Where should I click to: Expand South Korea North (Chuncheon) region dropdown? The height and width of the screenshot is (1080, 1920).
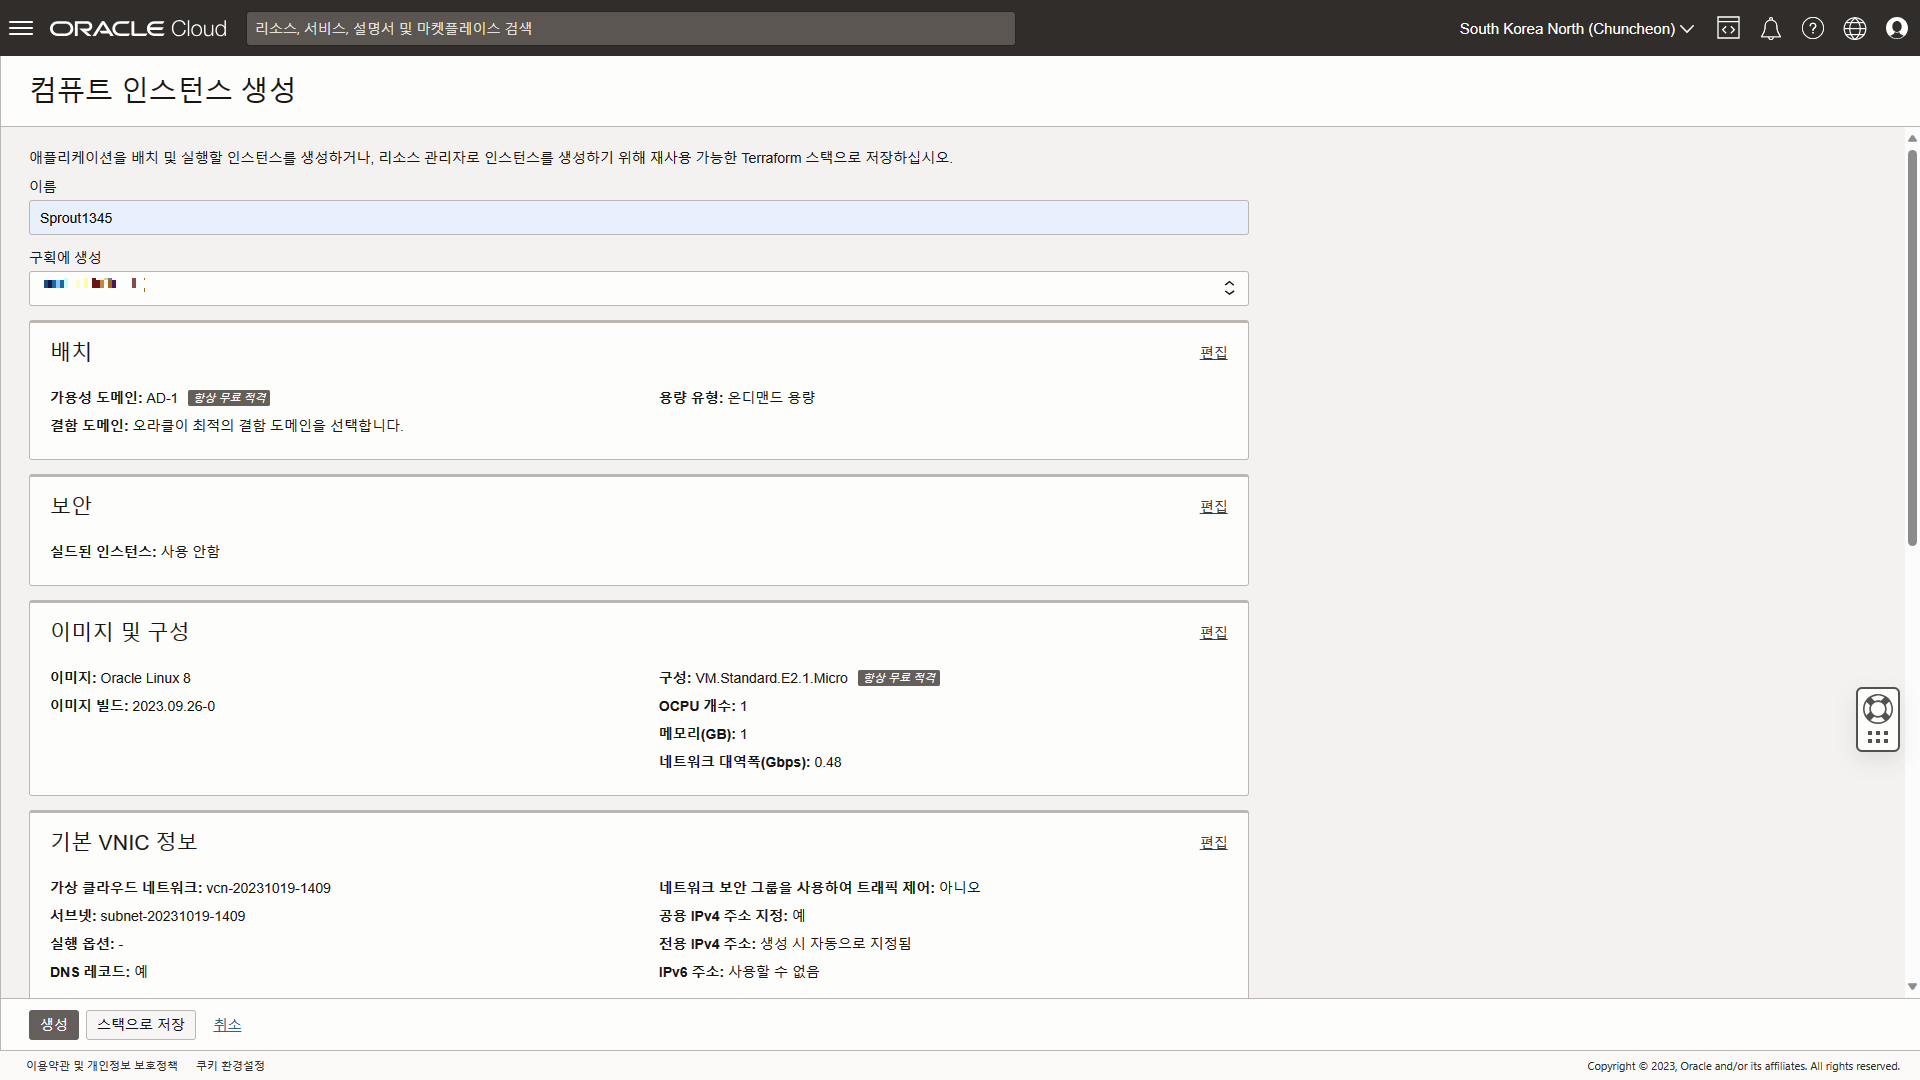coord(1575,28)
